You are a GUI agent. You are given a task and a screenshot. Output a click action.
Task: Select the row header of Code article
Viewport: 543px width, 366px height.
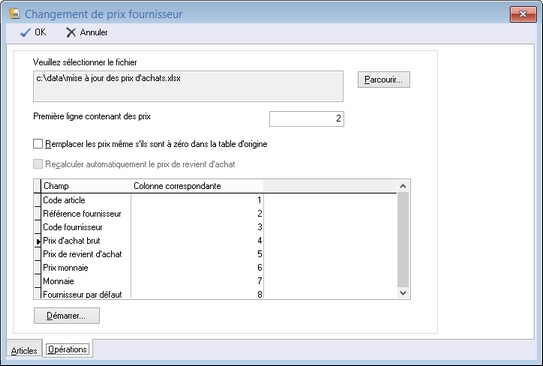tap(37, 200)
